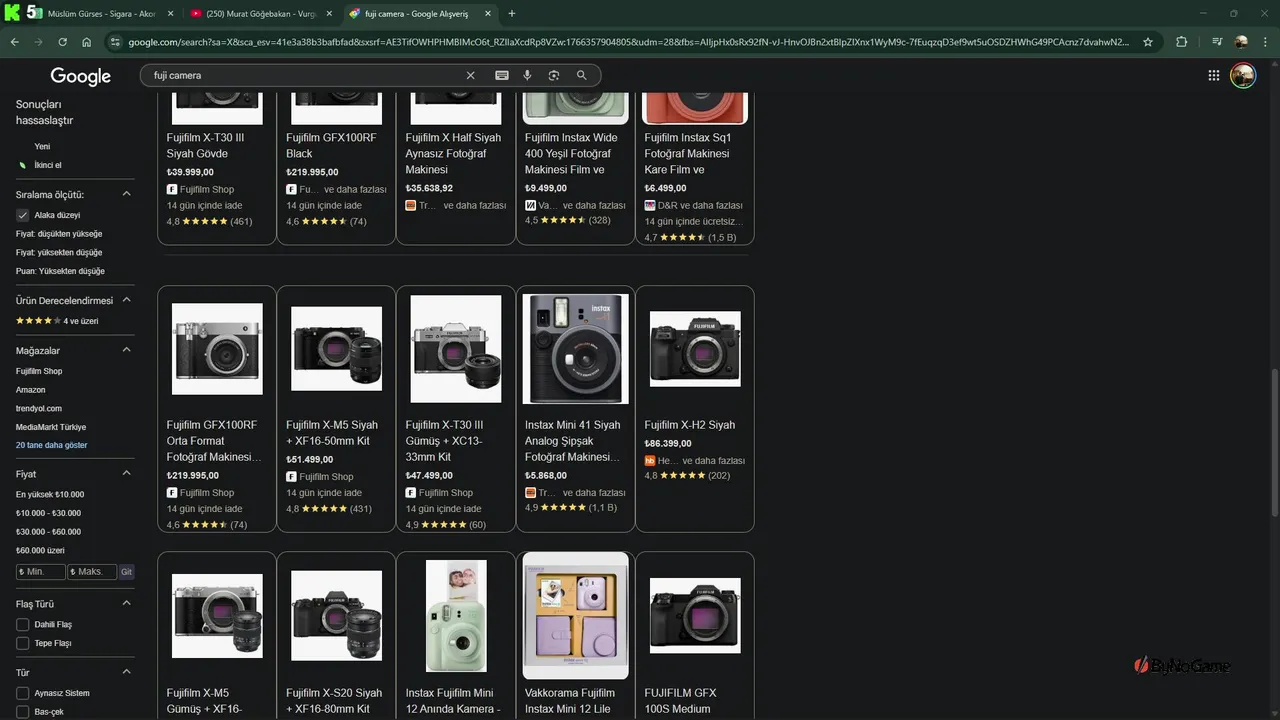Viewport: 1280px width, 720px height.
Task: Select price range ₺30.000 - ₺60.000
Action: 48,532
